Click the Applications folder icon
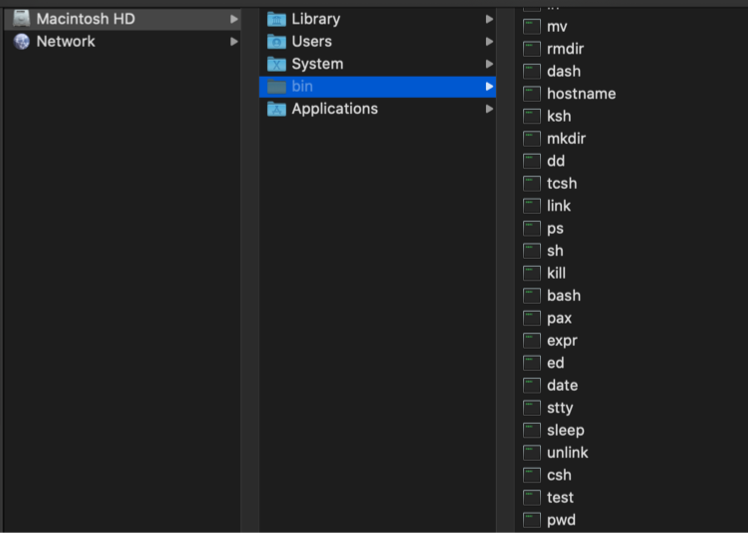This screenshot has width=748, height=536. [277, 109]
